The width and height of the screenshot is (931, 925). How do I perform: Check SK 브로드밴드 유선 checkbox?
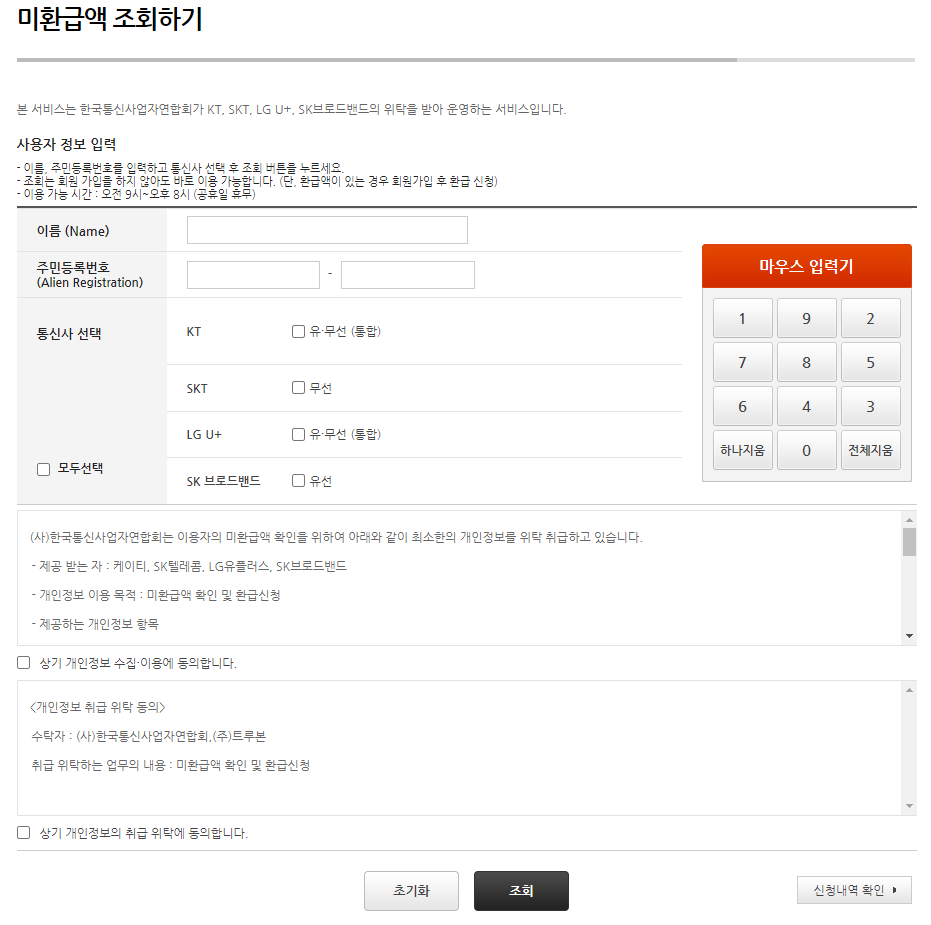(298, 480)
